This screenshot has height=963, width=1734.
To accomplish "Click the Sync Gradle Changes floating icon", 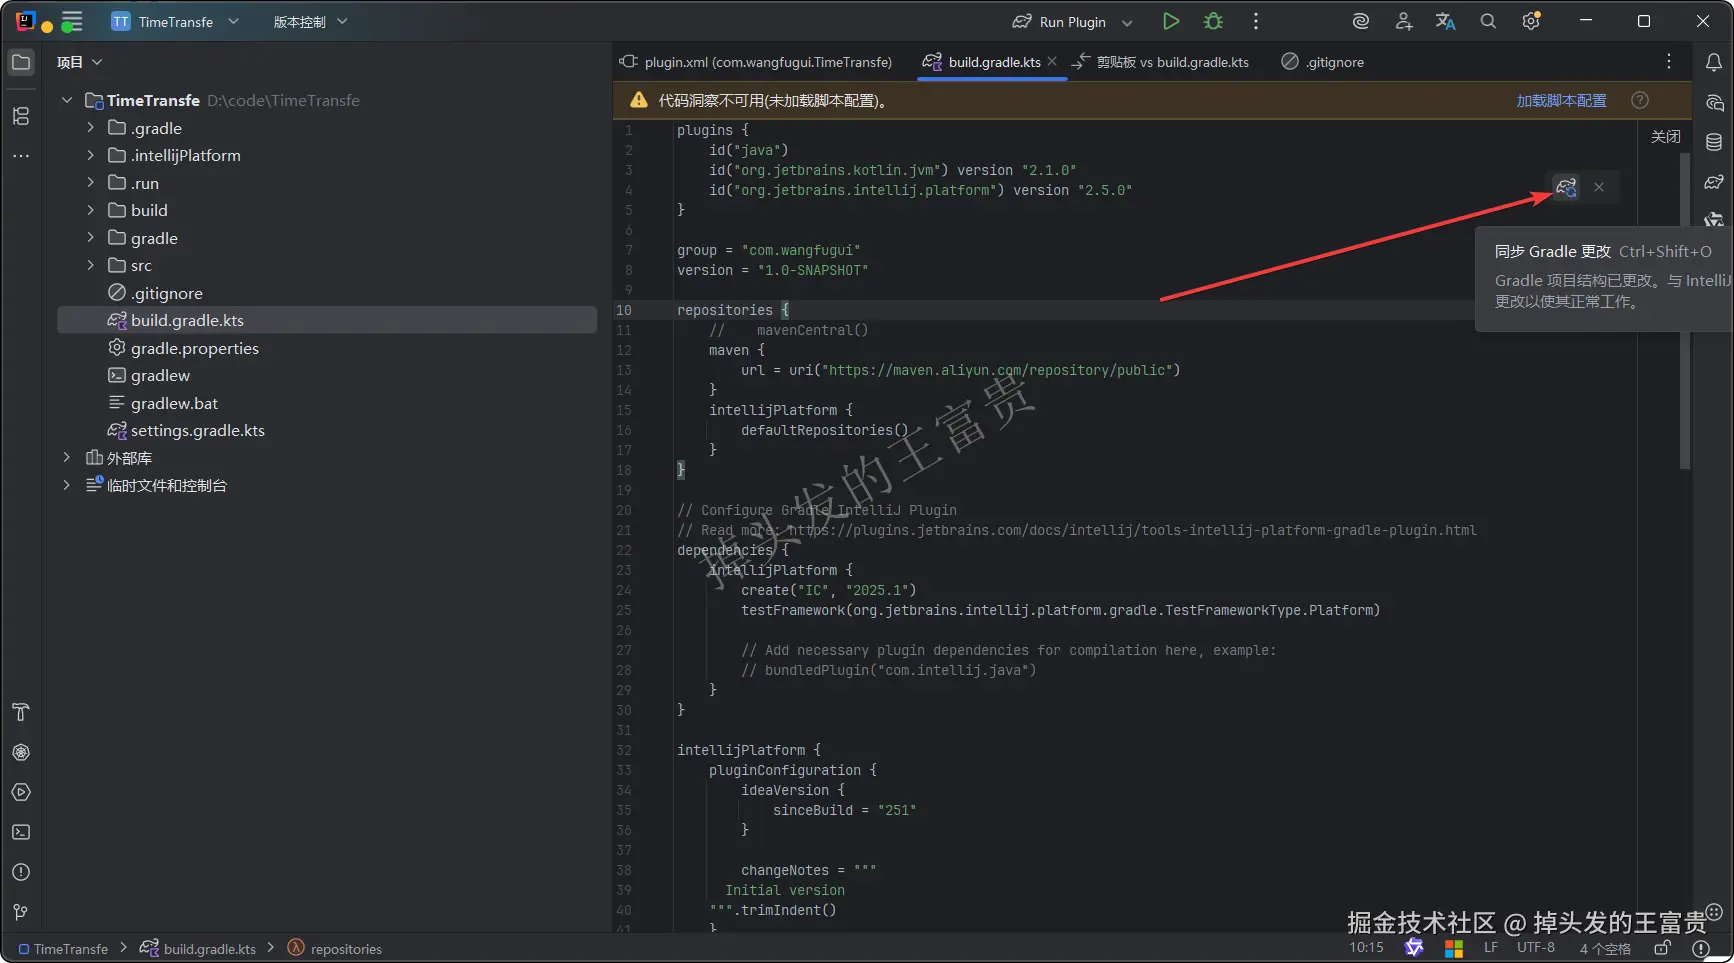I will [x=1565, y=187].
